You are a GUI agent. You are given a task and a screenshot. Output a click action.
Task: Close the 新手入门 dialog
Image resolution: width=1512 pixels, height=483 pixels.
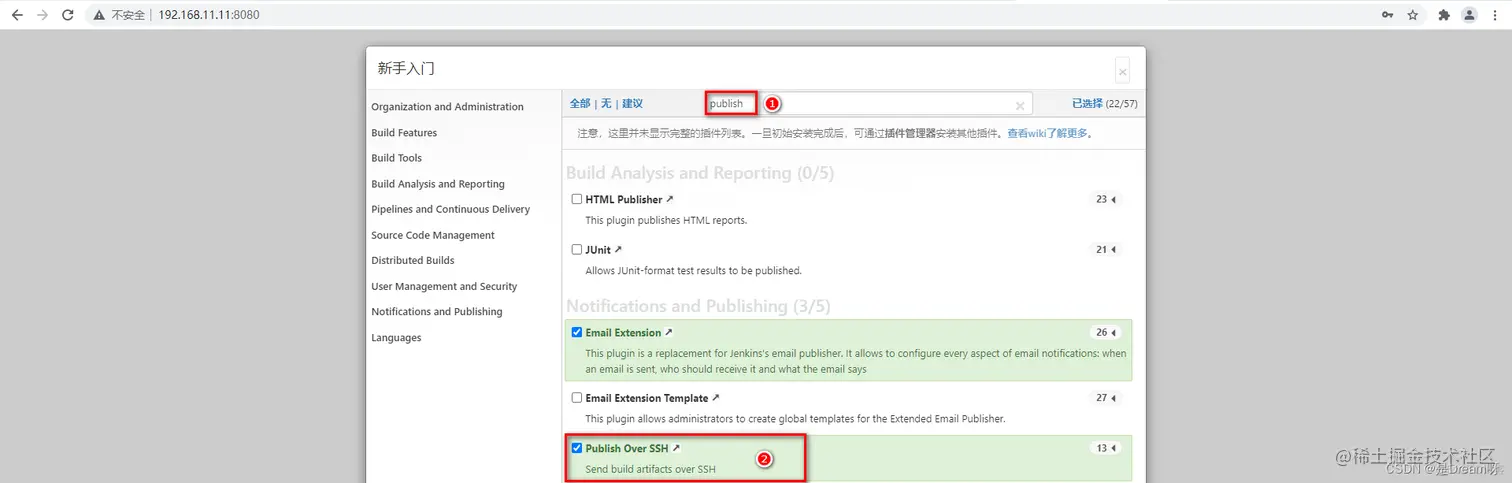coord(1123,71)
